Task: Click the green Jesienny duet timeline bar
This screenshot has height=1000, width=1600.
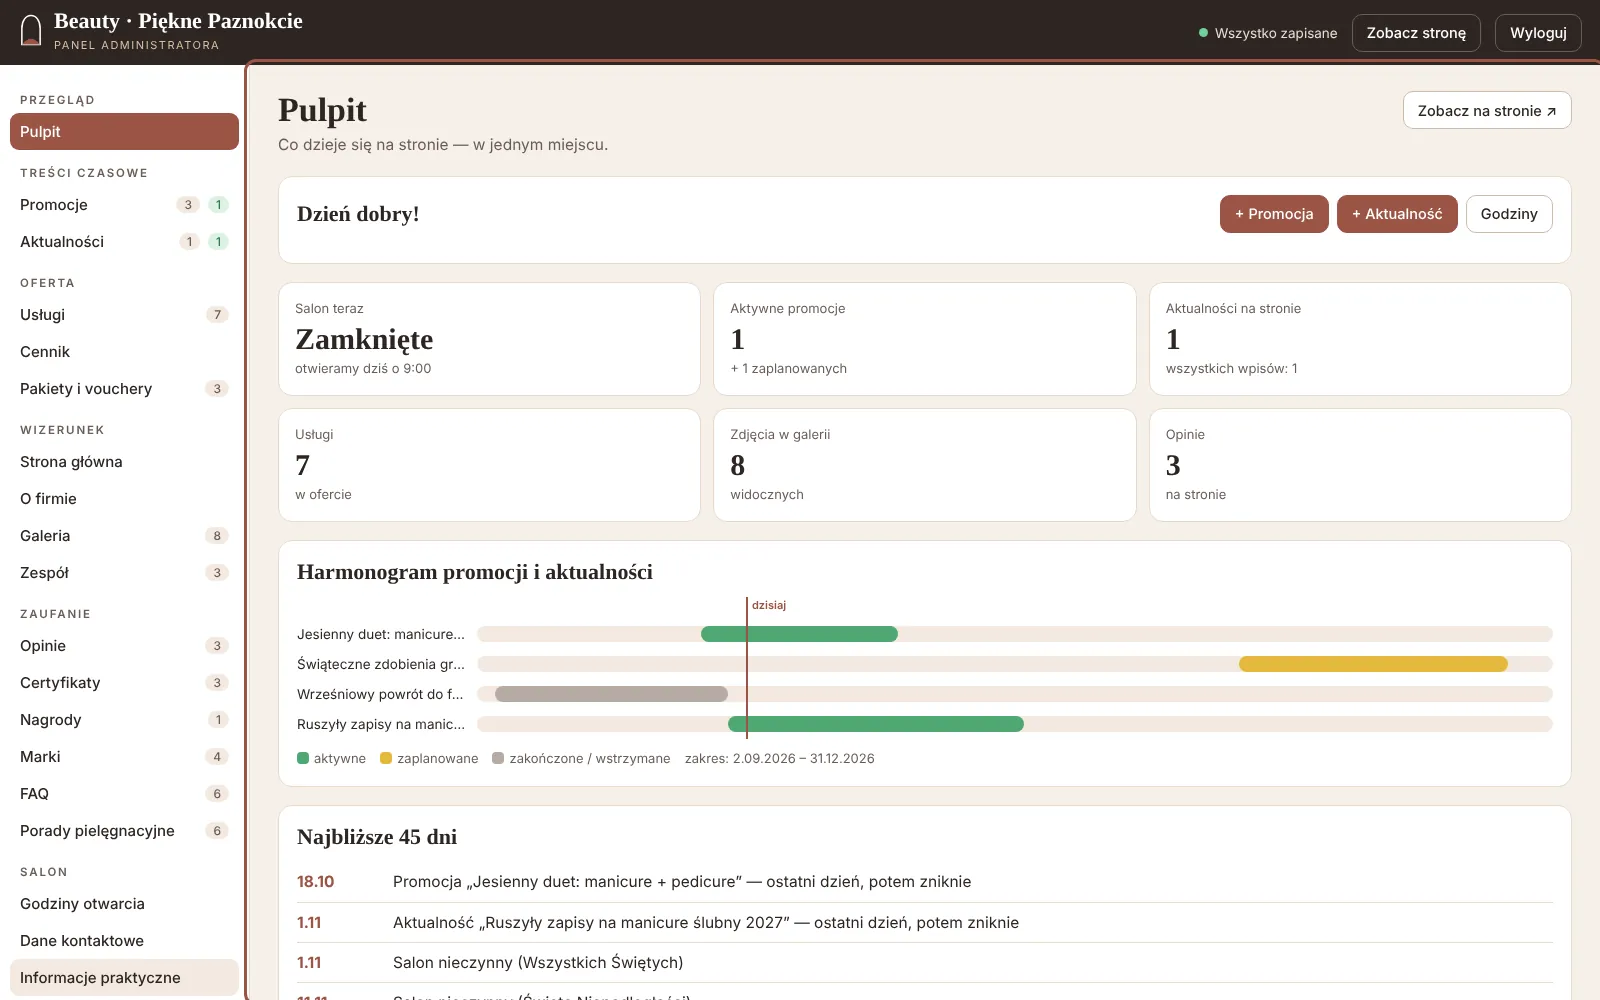Action: pos(799,634)
